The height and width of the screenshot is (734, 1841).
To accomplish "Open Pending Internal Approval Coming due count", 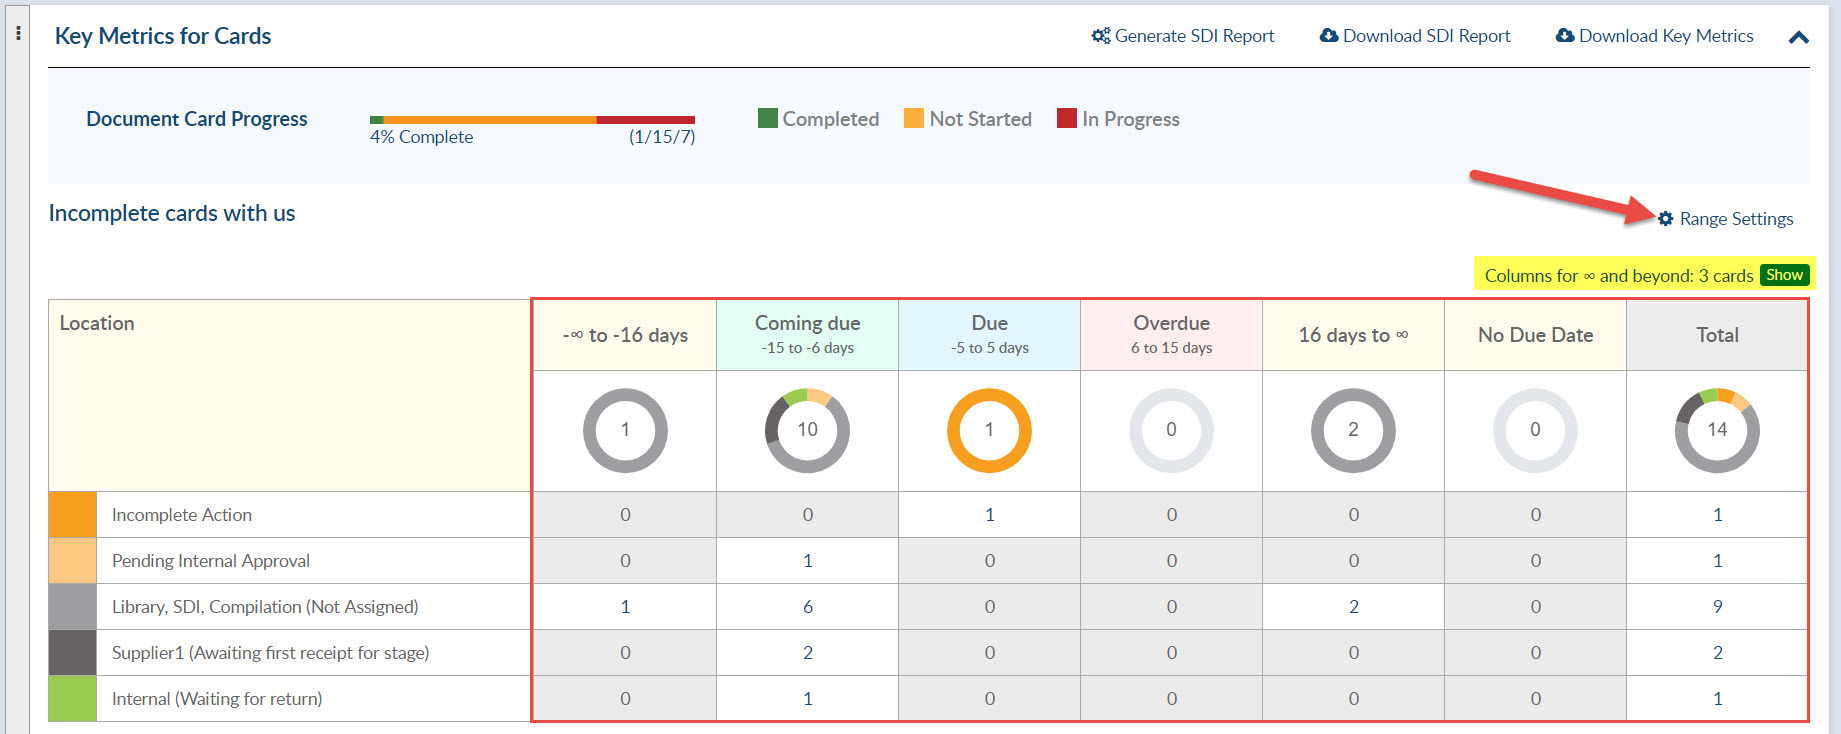I will pyautogui.click(x=807, y=561).
